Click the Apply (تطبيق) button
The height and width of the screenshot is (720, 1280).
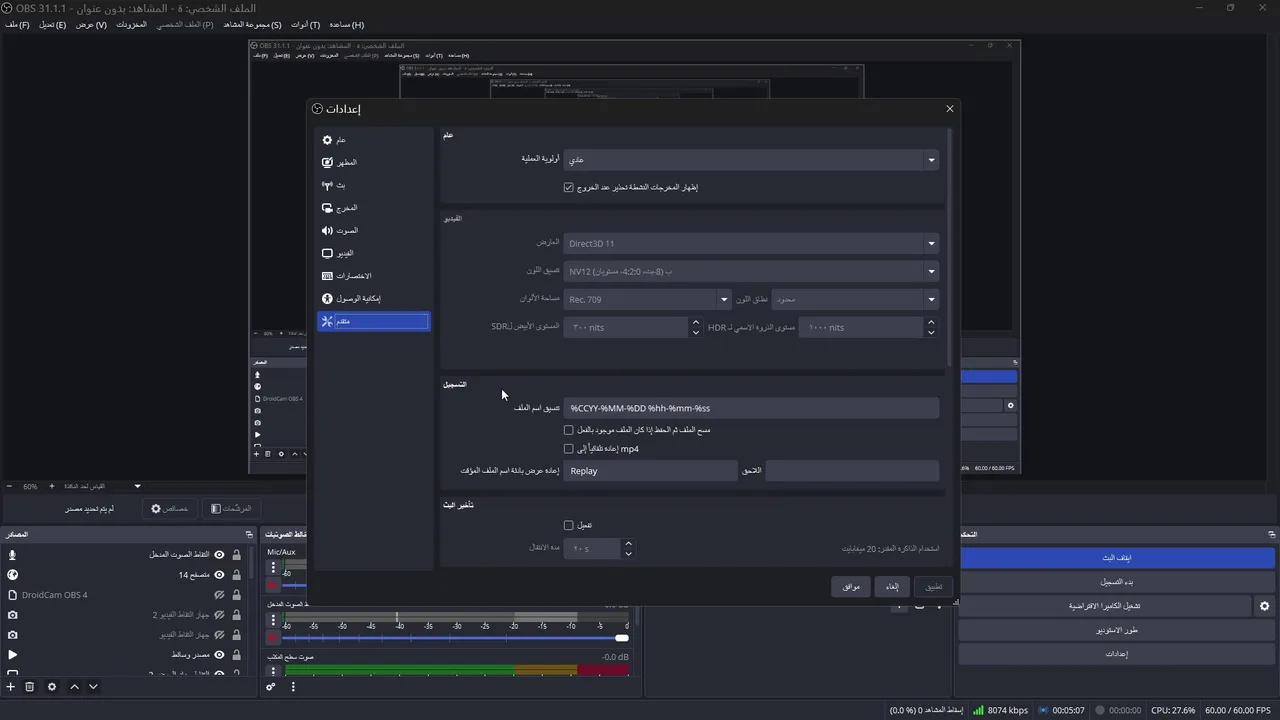coord(933,587)
